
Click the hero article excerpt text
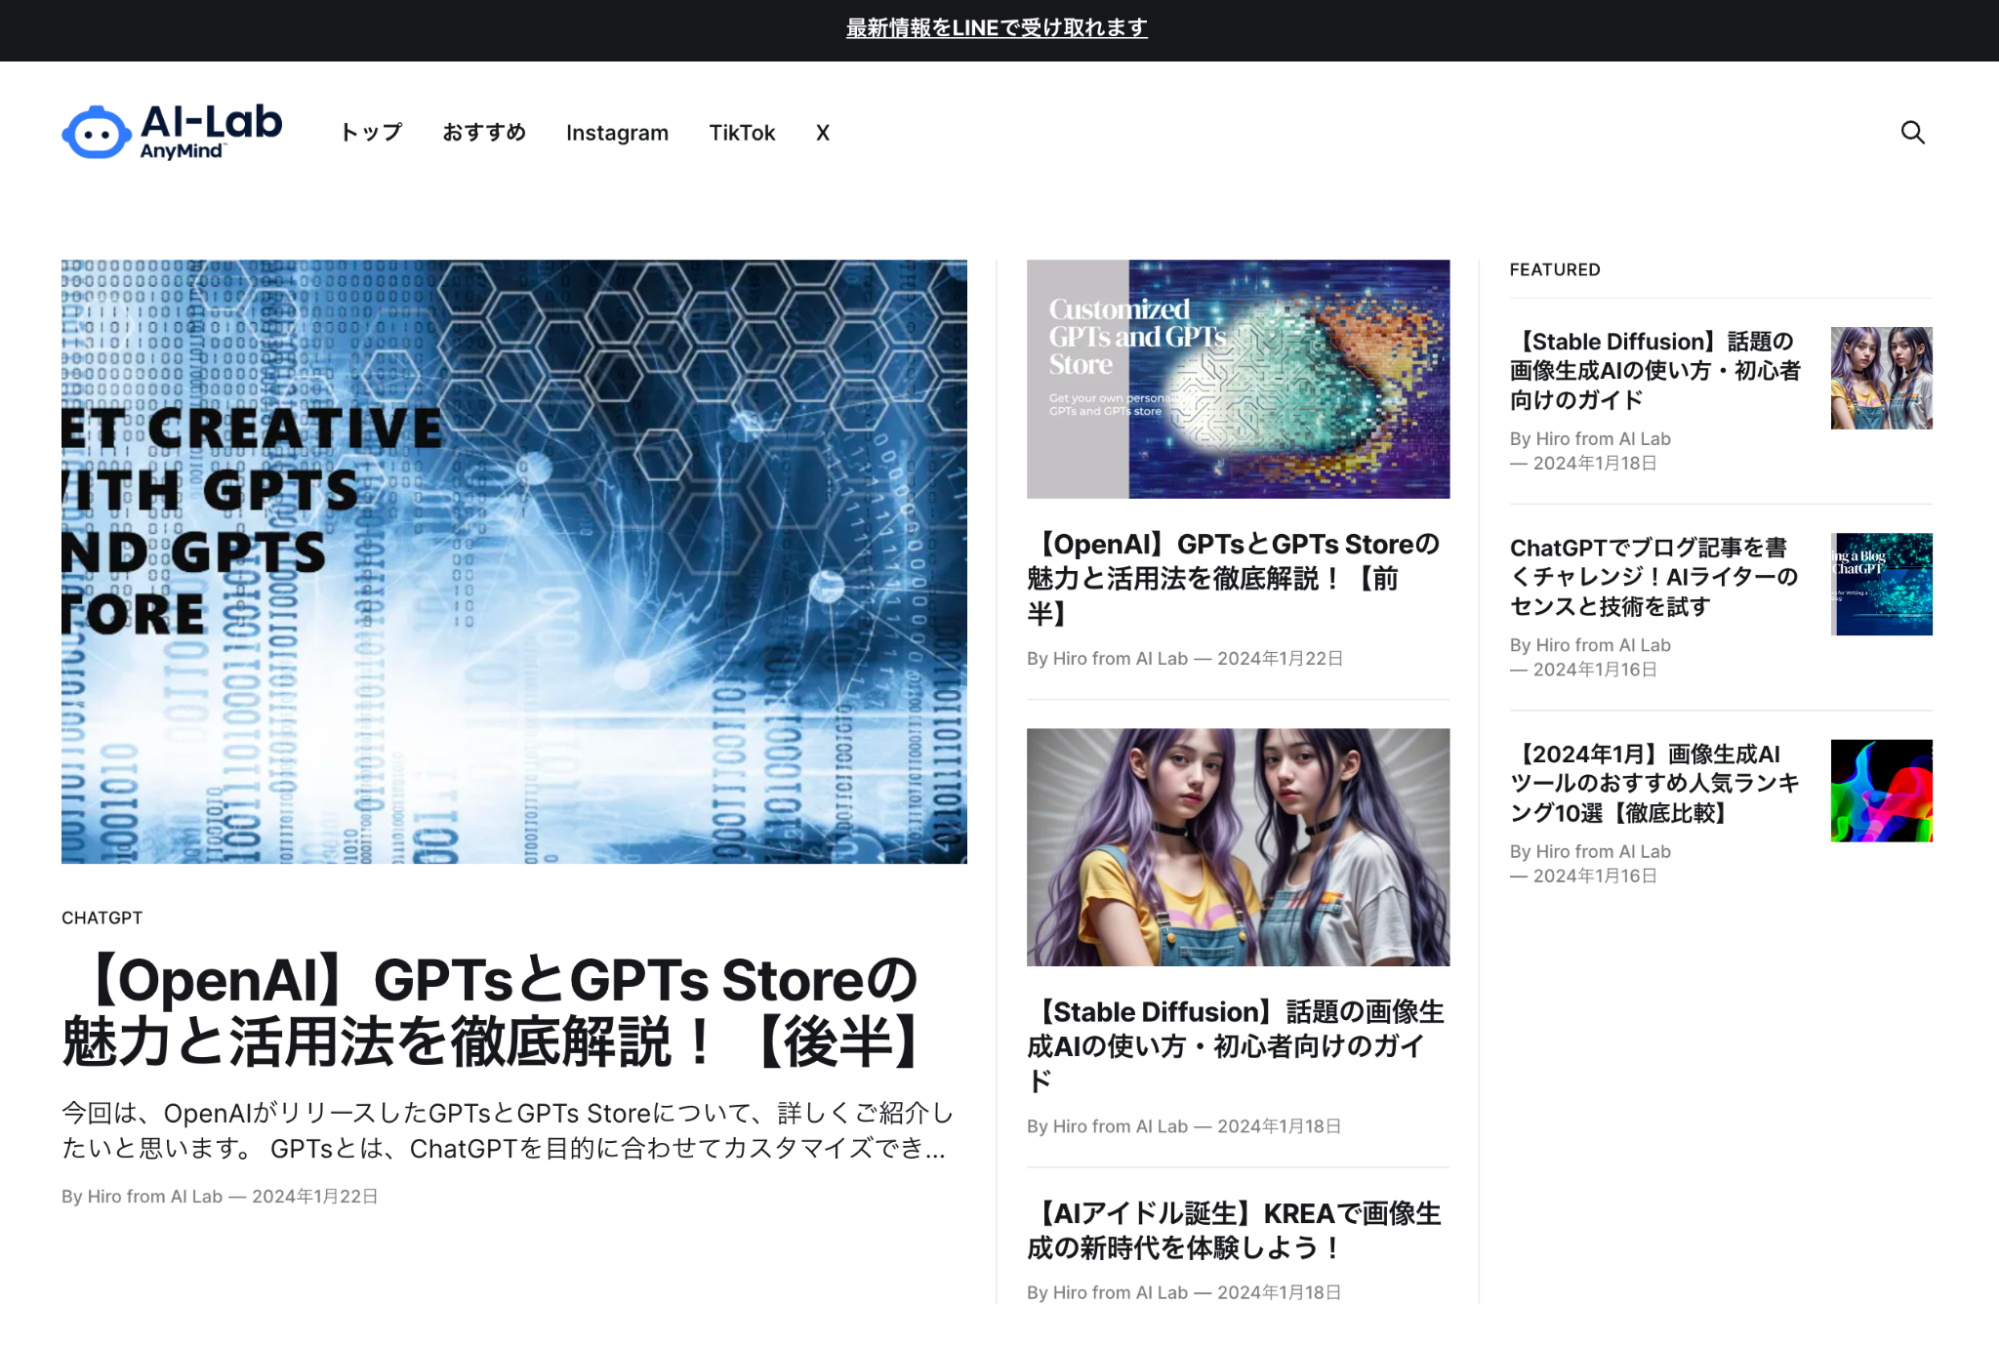pyautogui.click(x=507, y=1130)
